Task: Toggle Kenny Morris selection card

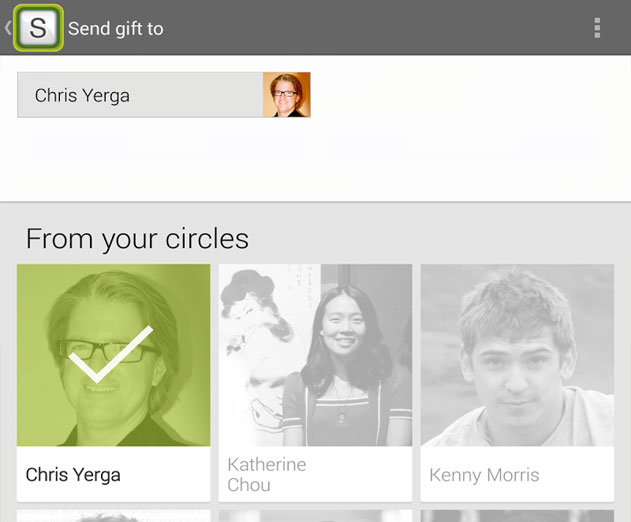Action: [517, 383]
